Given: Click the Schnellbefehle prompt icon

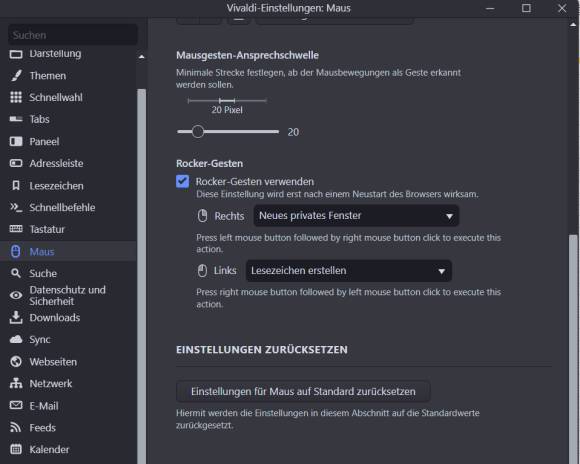Looking at the screenshot, I should (x=16, y=207).
